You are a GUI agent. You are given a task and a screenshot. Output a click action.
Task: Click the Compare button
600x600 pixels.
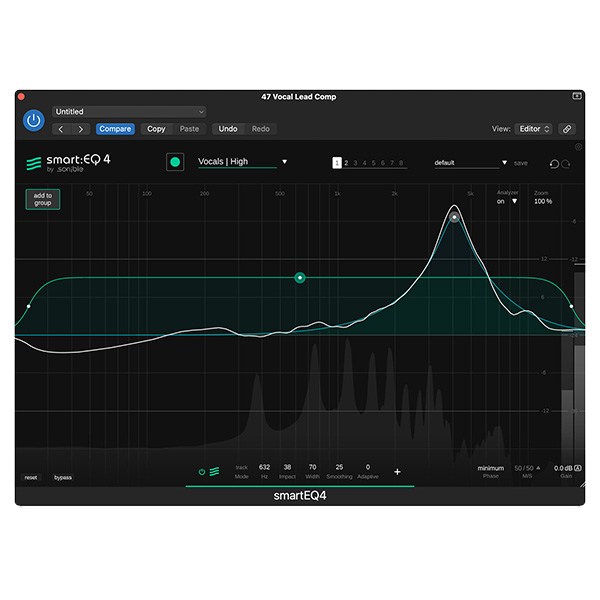pyautogui.click(x=115, y=129)
